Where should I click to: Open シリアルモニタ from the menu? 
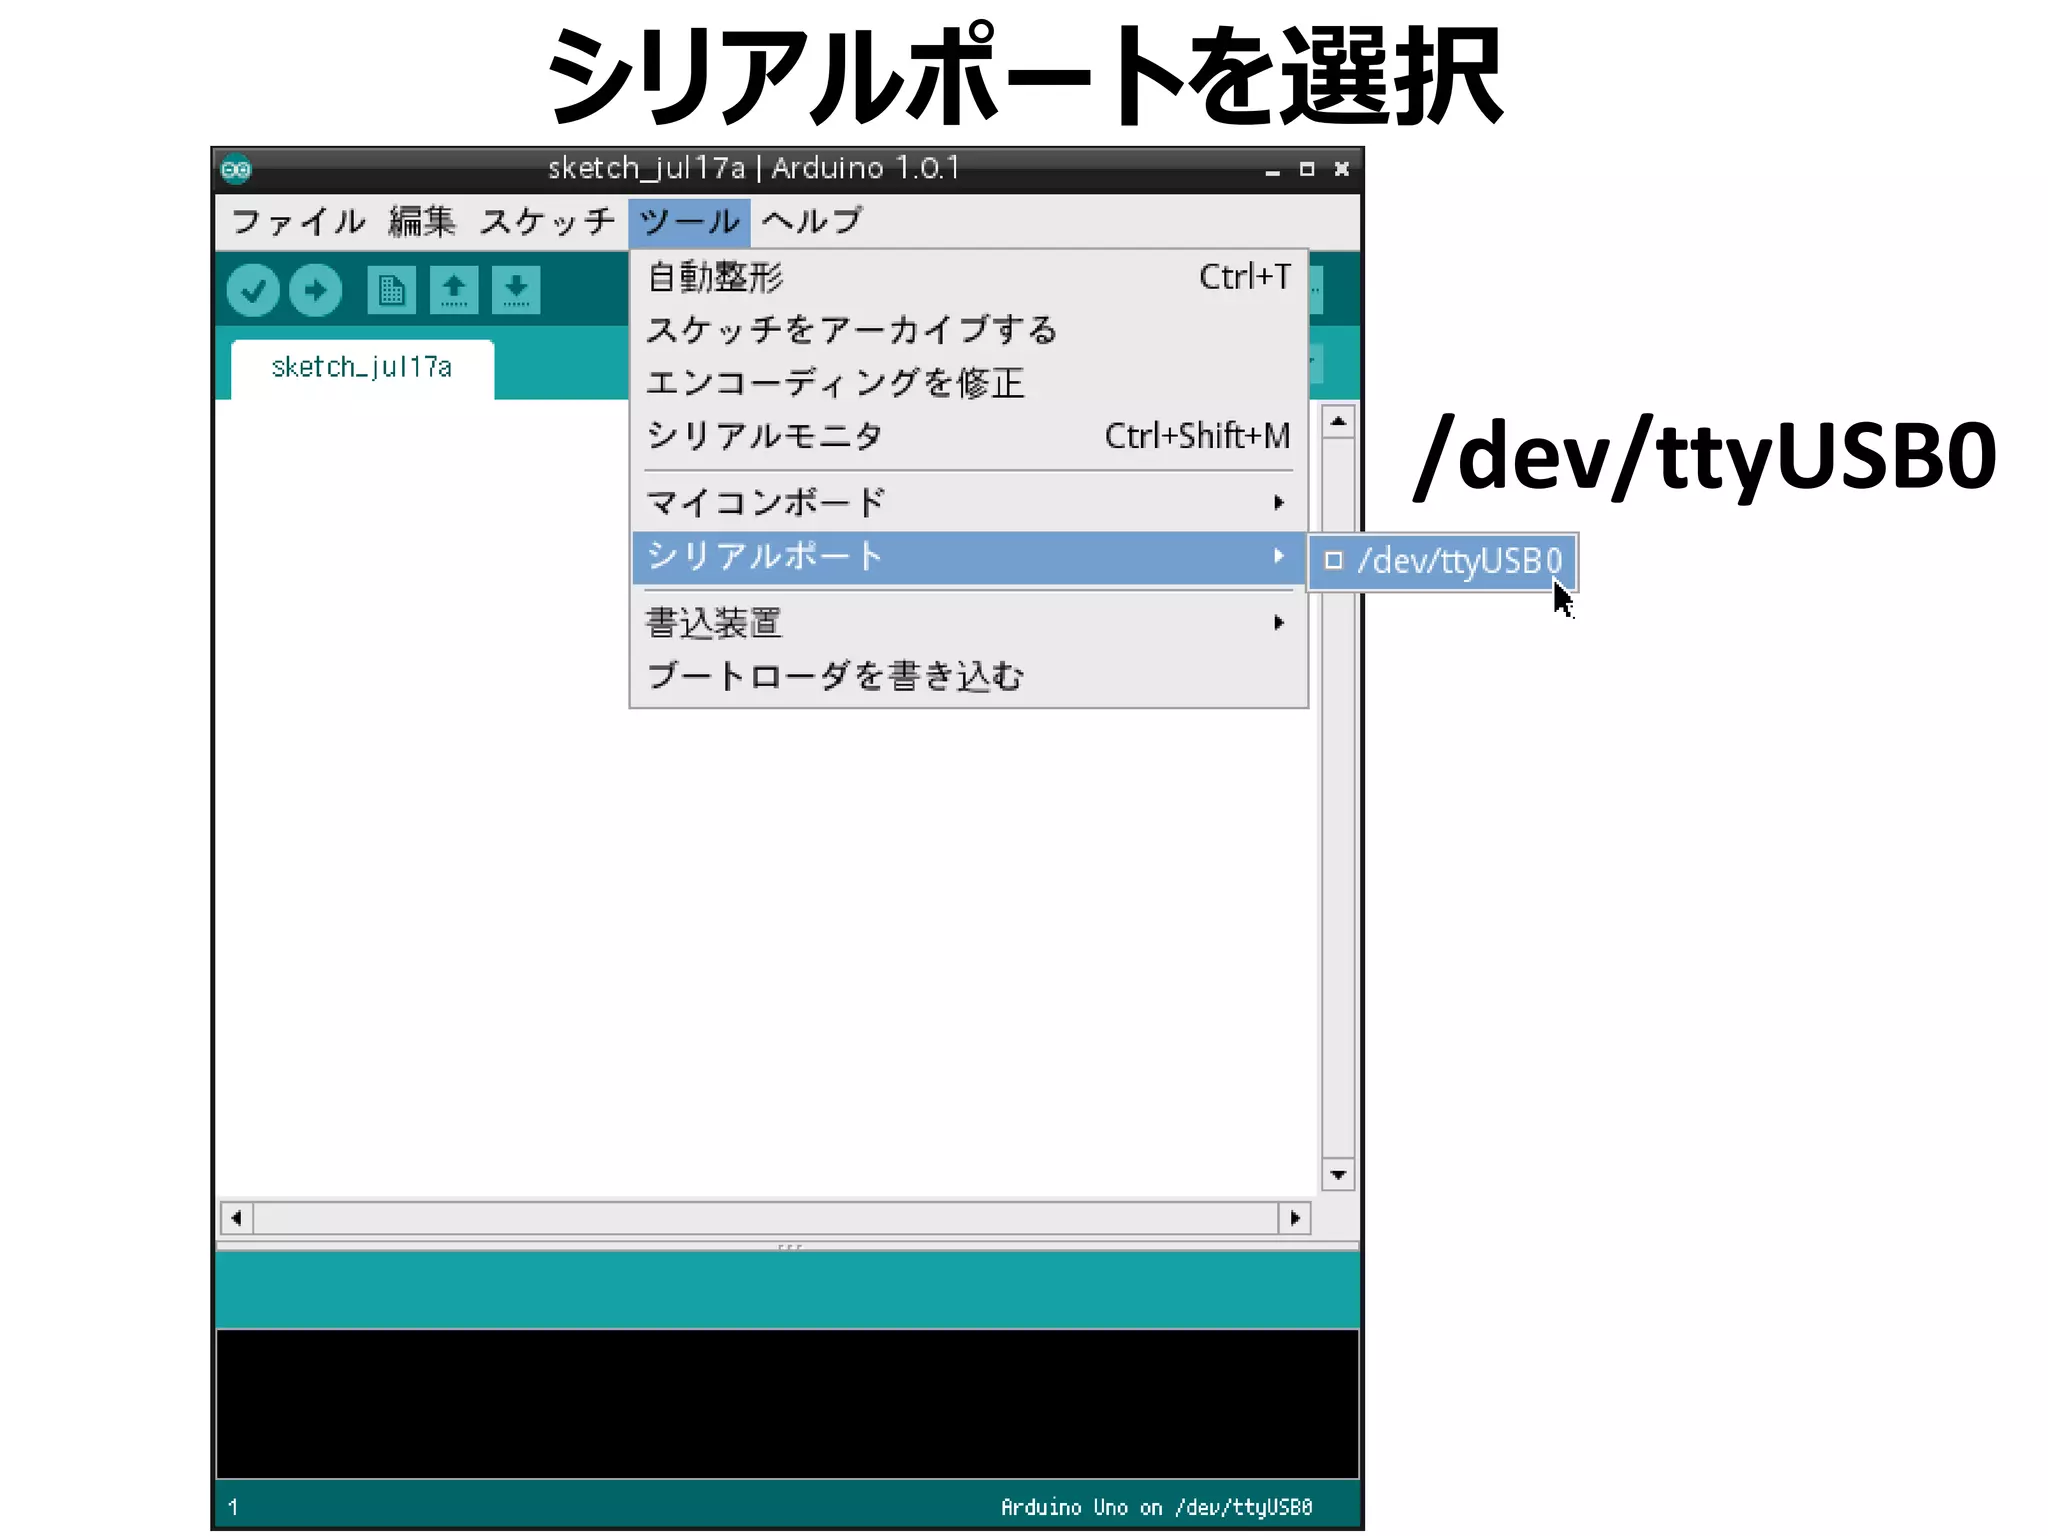[969, 436]
